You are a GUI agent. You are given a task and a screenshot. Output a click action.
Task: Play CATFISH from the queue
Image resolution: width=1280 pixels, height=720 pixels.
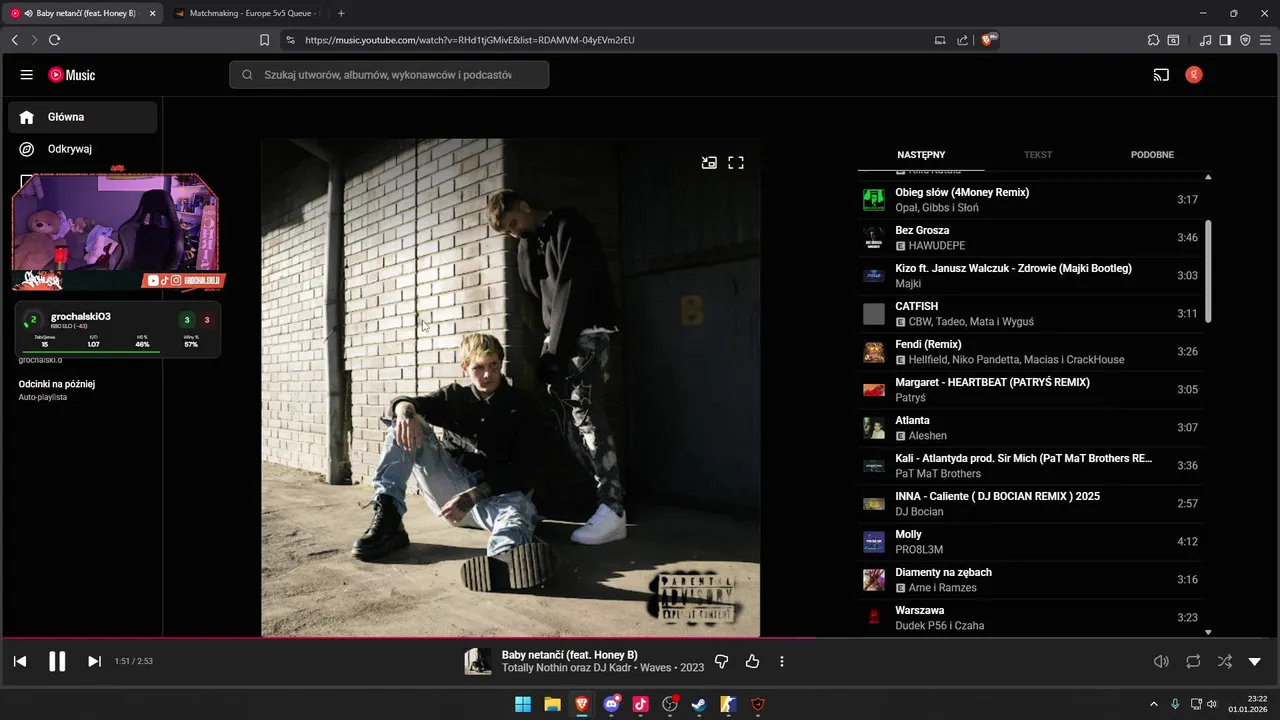point(1030,314)
